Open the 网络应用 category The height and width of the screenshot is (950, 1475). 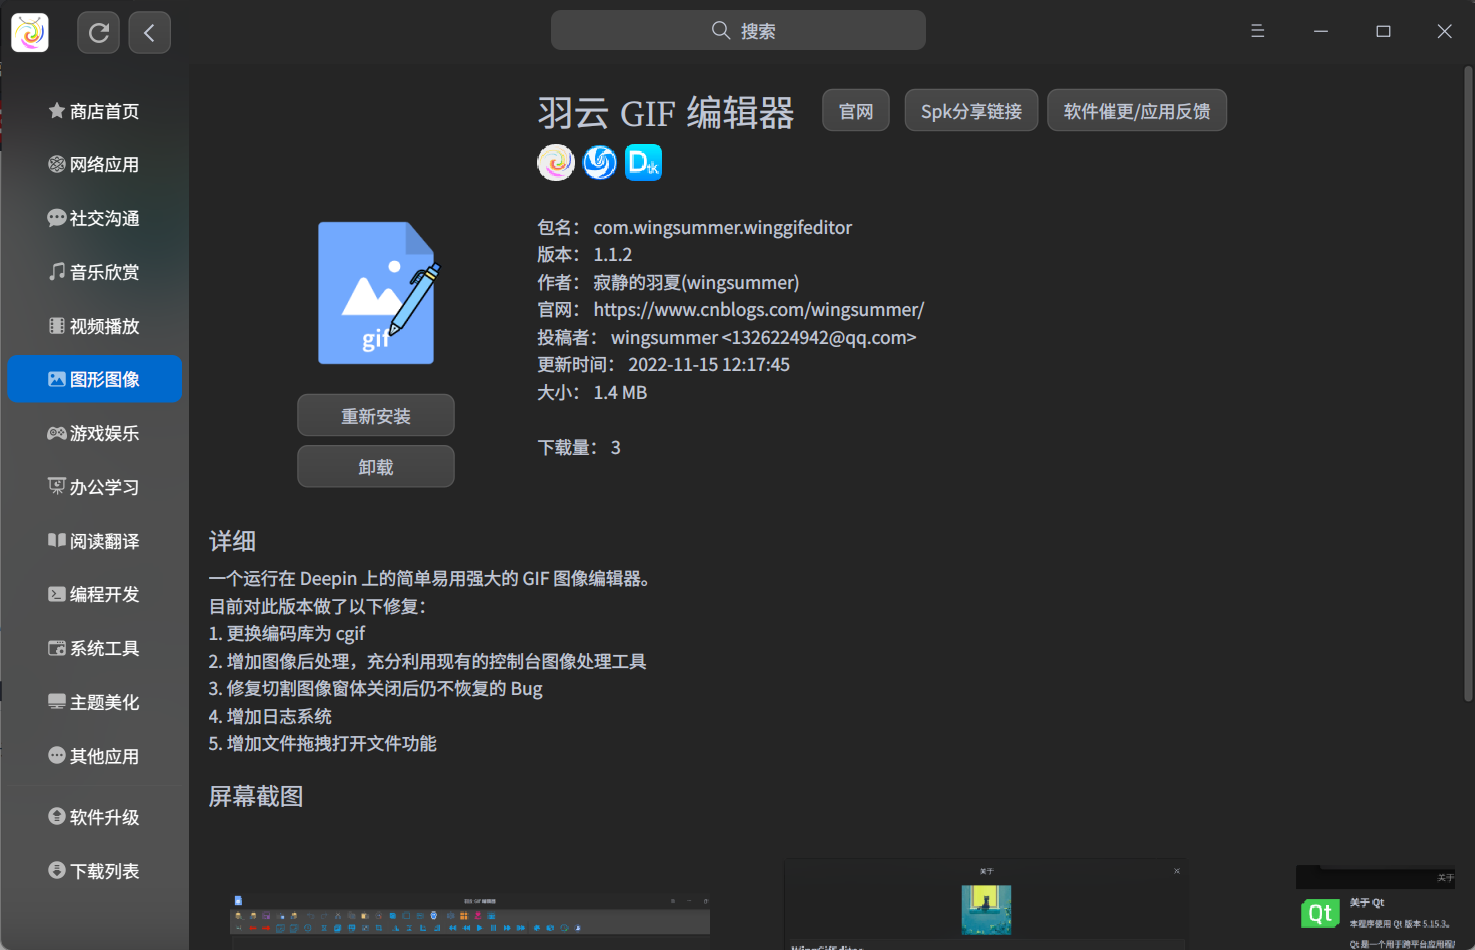click(x=94, y=164)
